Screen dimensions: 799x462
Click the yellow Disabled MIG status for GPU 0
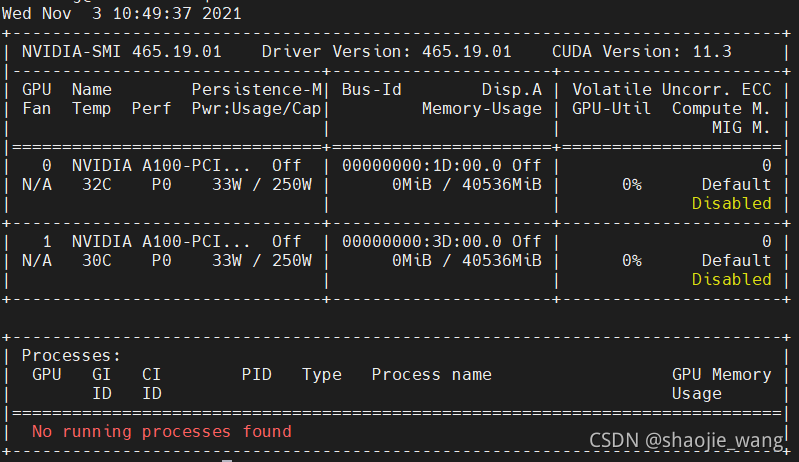[x=731, y=203]
